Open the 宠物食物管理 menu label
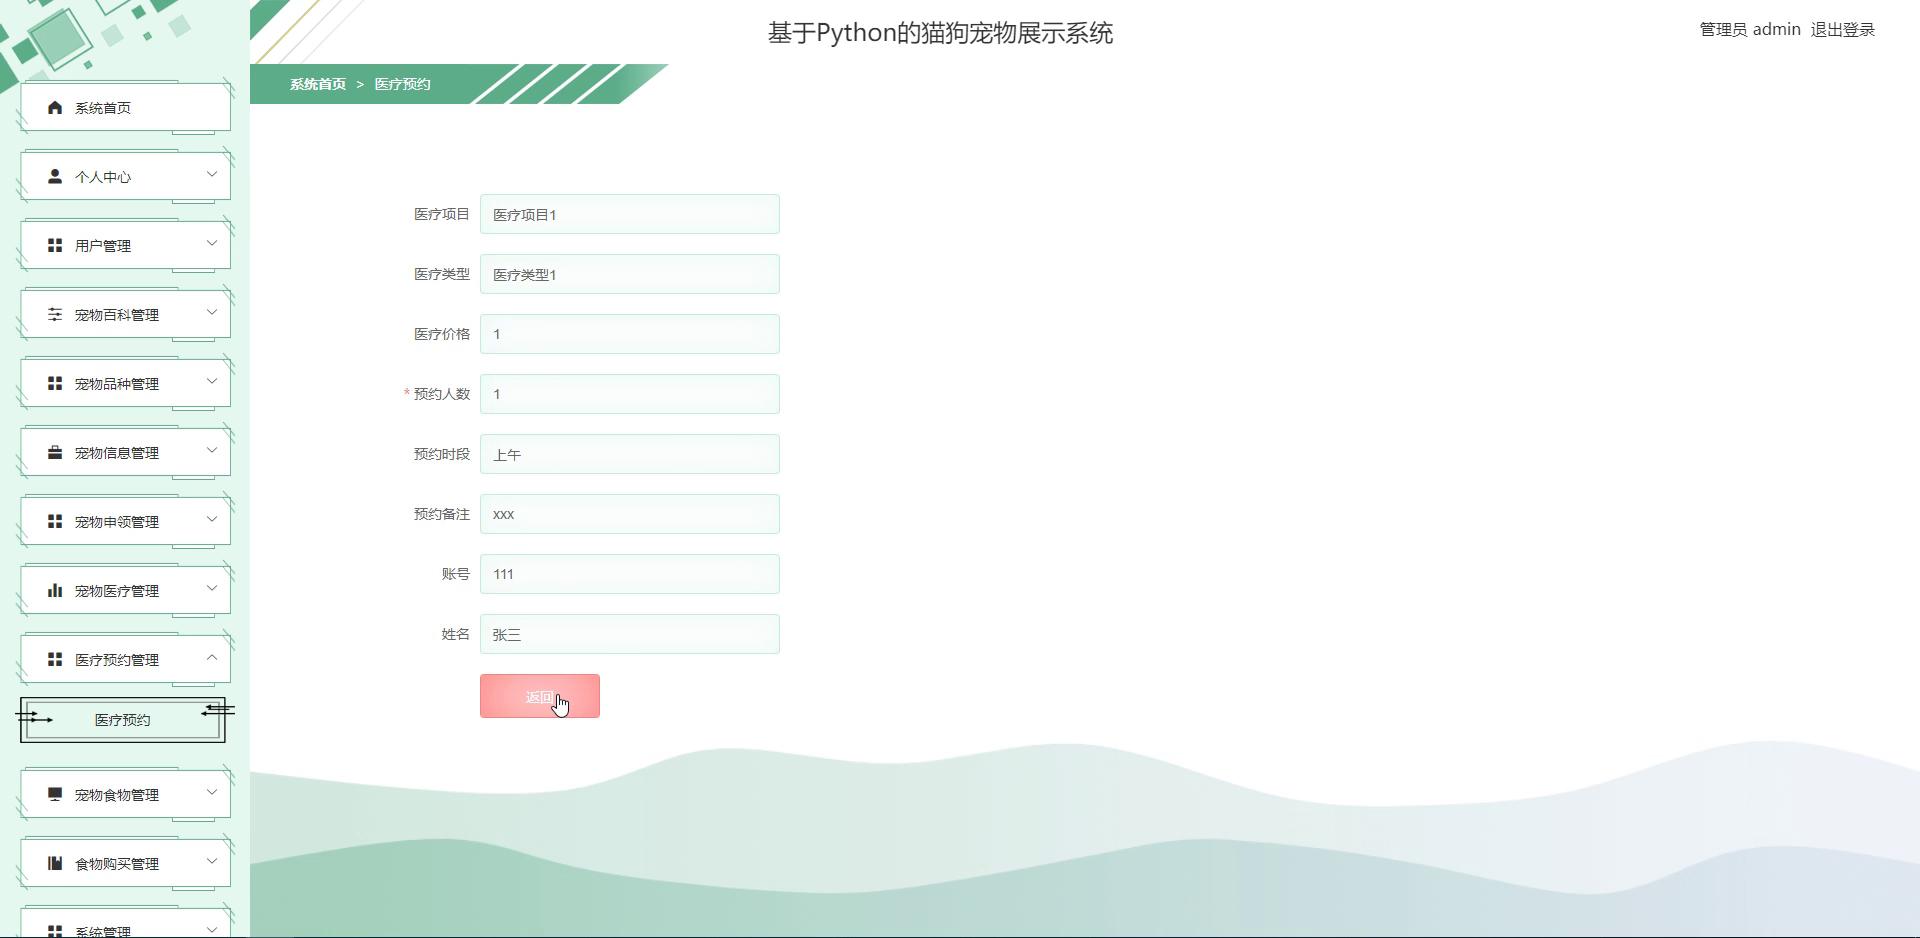 [x=117, y=795]
